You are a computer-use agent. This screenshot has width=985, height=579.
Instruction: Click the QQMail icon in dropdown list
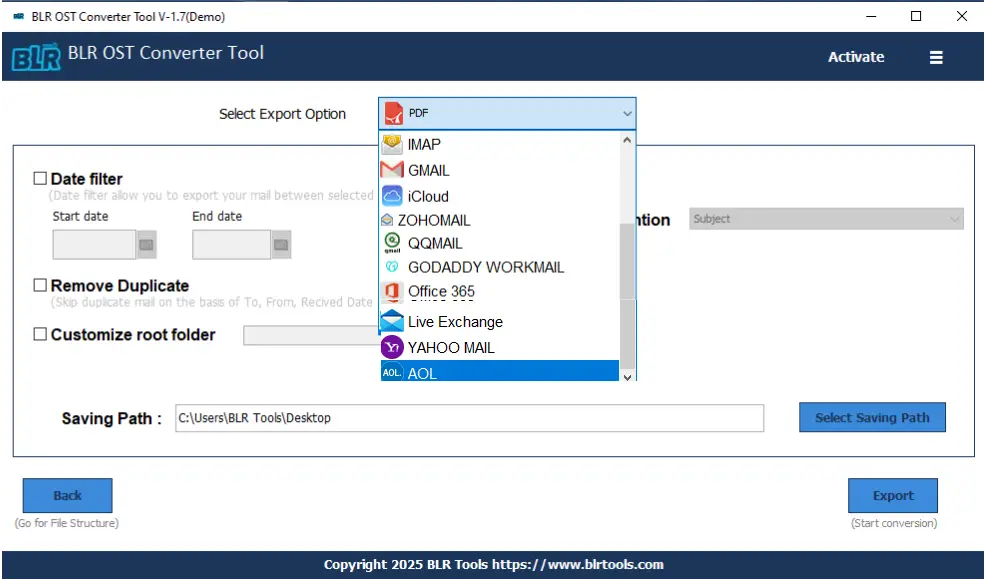point(392,243)
